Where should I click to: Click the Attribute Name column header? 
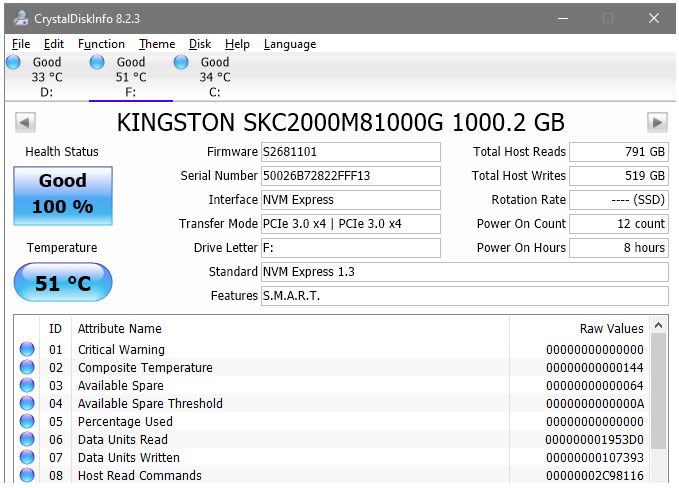click(290, 329)
